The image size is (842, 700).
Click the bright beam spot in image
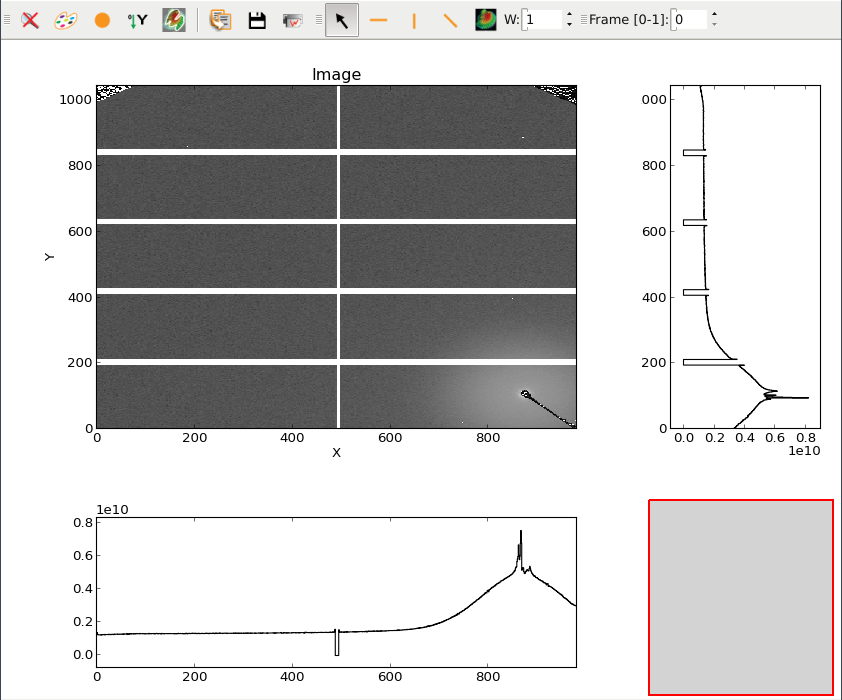525,393
